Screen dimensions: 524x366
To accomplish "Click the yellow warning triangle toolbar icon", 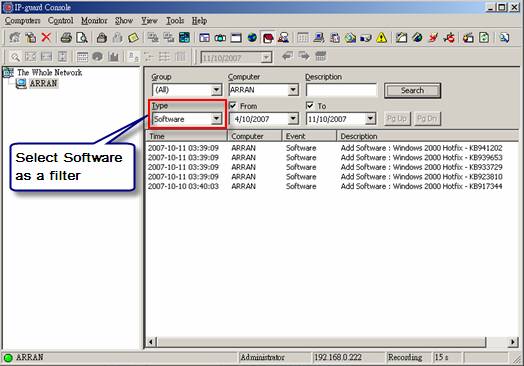I will [381, 38].
